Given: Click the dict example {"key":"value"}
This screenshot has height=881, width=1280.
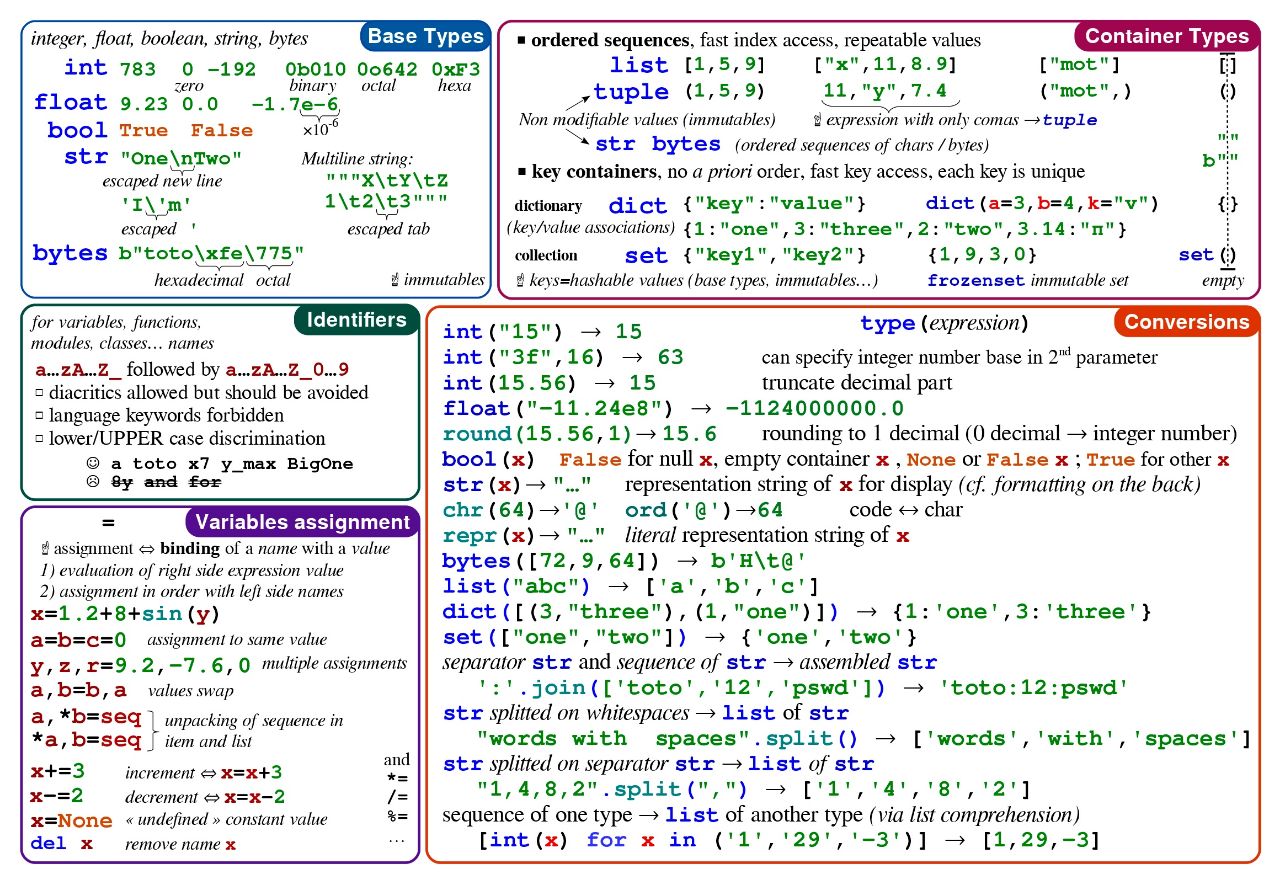Looking at the screenshot, I should [776, 204].
